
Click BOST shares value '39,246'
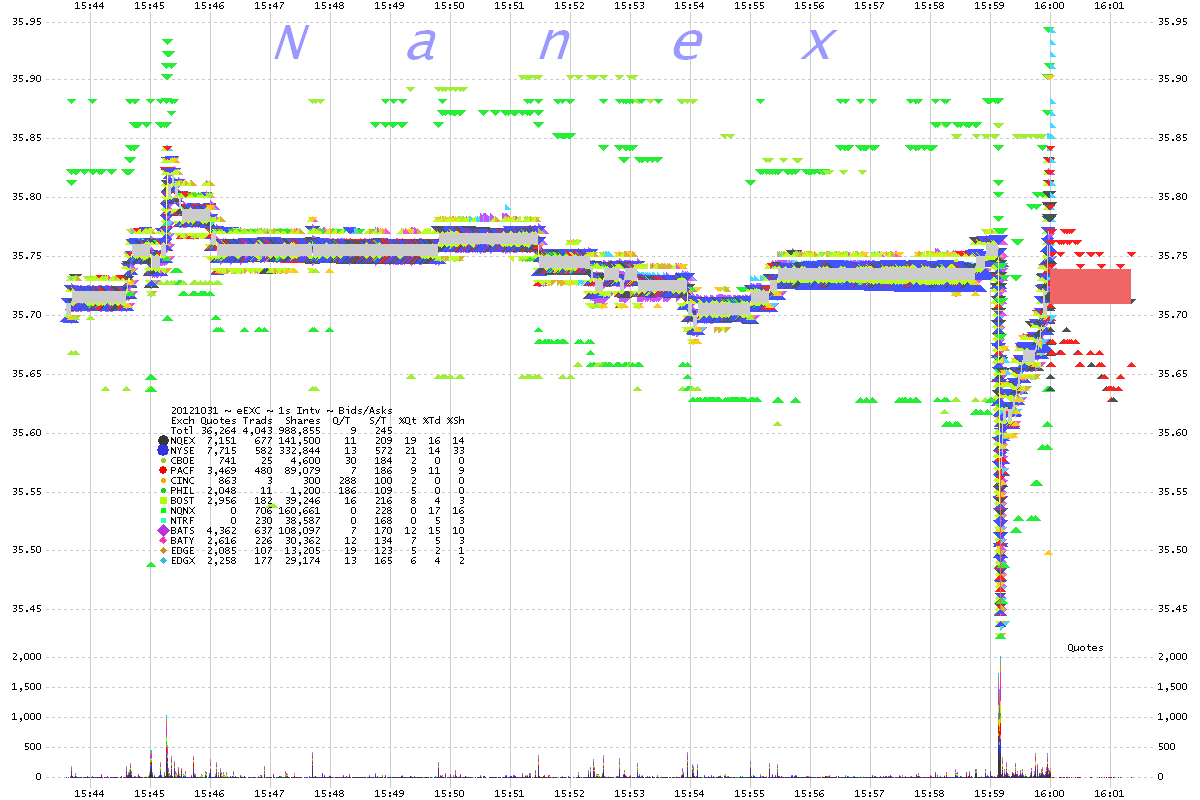pyautogui.click(x=302, y=500)
